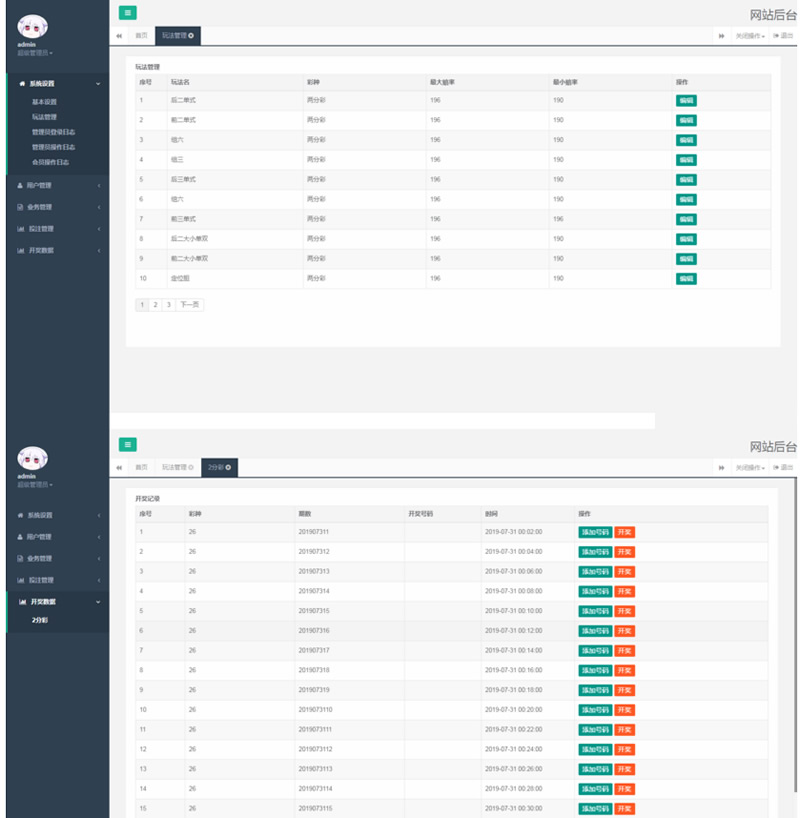Open 管理员登录日志 in the sidebar submenu
800x818 pixels.
(x=53, y=131)
